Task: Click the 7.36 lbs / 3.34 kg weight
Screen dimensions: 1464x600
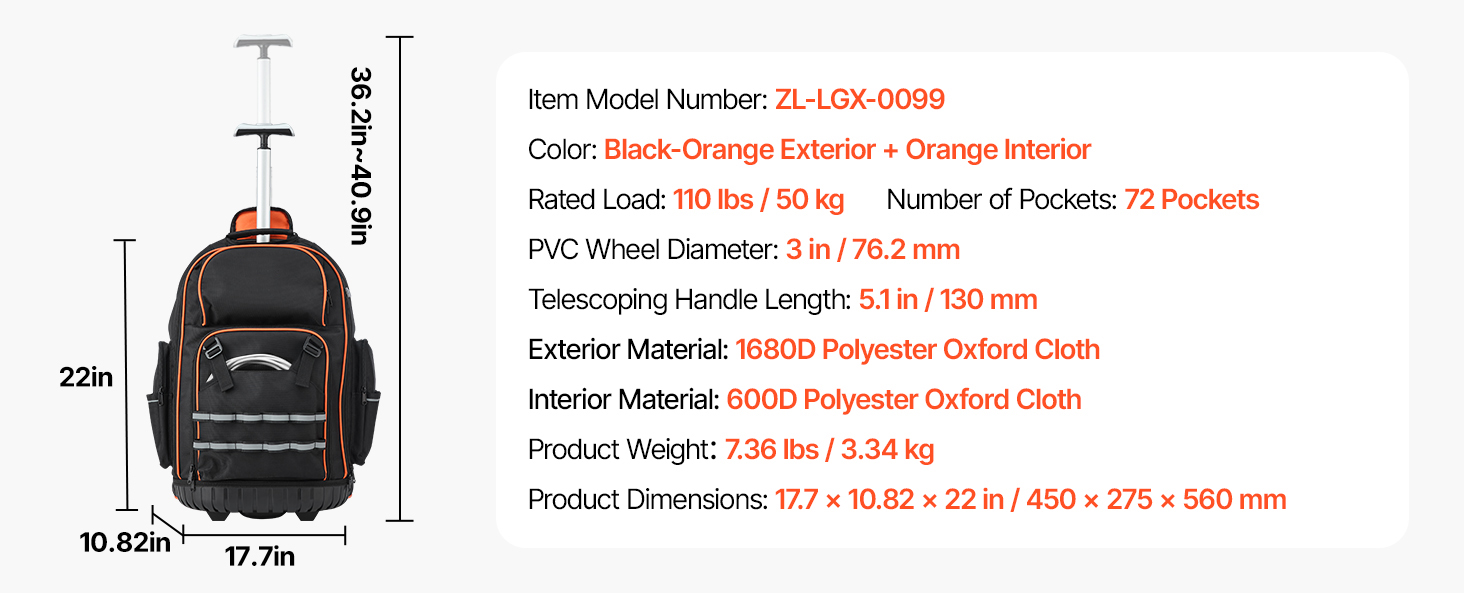Action: point(829,450)
